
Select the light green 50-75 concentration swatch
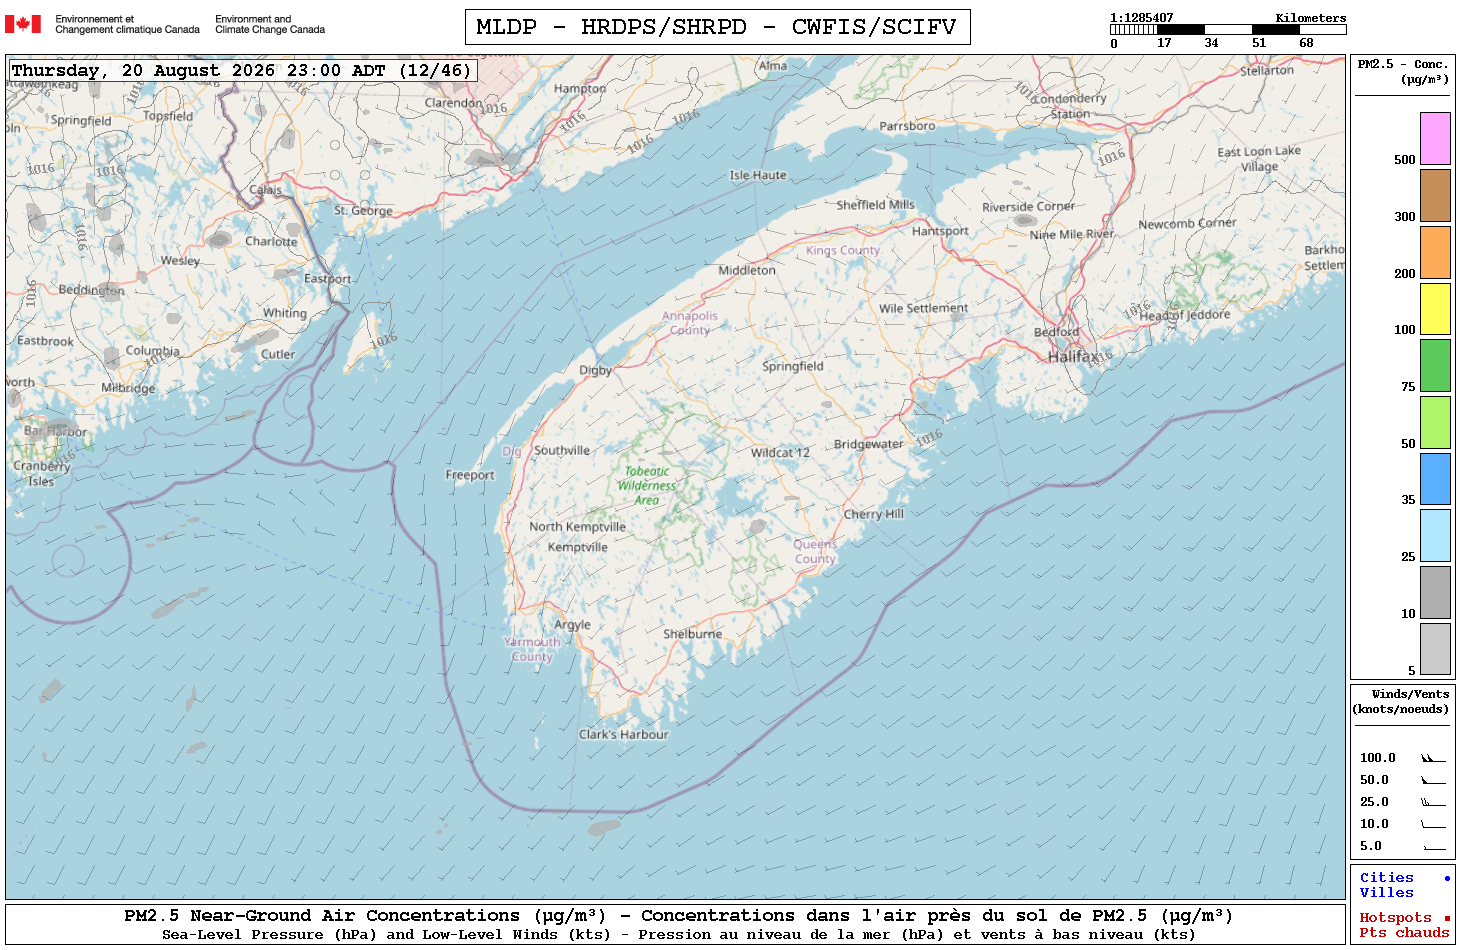[1435, 422]
